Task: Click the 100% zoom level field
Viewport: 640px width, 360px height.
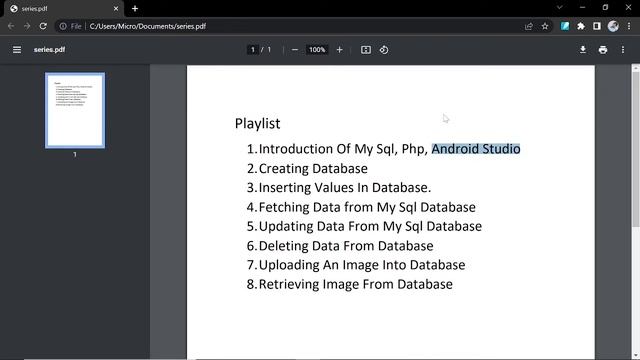Action: click(x=317, y=50)
